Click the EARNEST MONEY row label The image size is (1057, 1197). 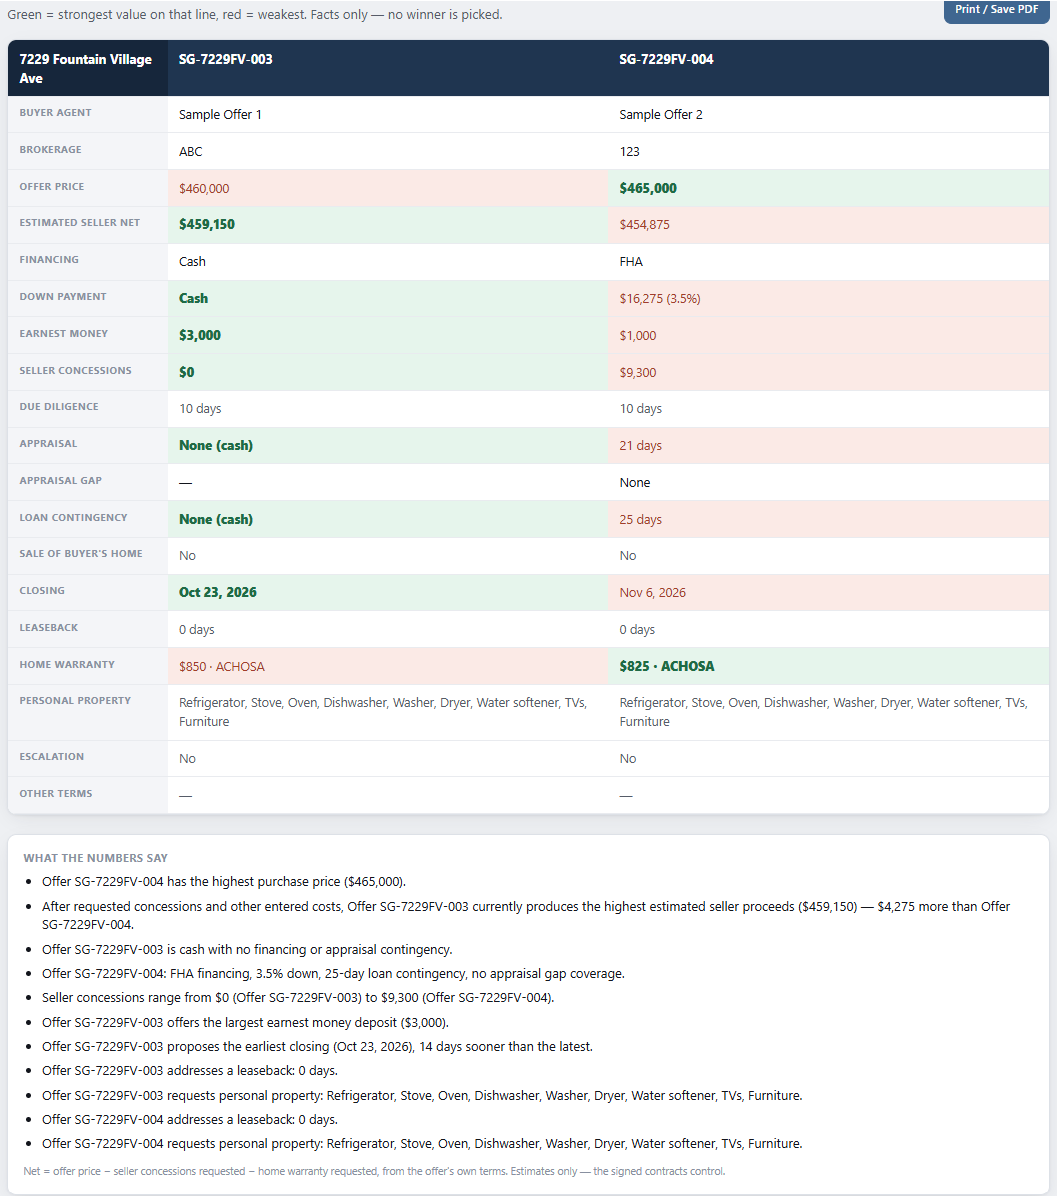click(x=63, y=334)
